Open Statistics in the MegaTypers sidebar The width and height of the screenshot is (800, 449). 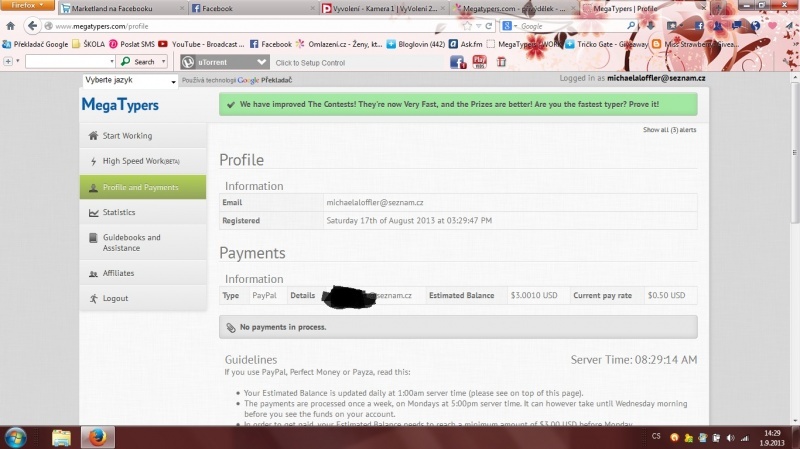(x=118, y=212)
